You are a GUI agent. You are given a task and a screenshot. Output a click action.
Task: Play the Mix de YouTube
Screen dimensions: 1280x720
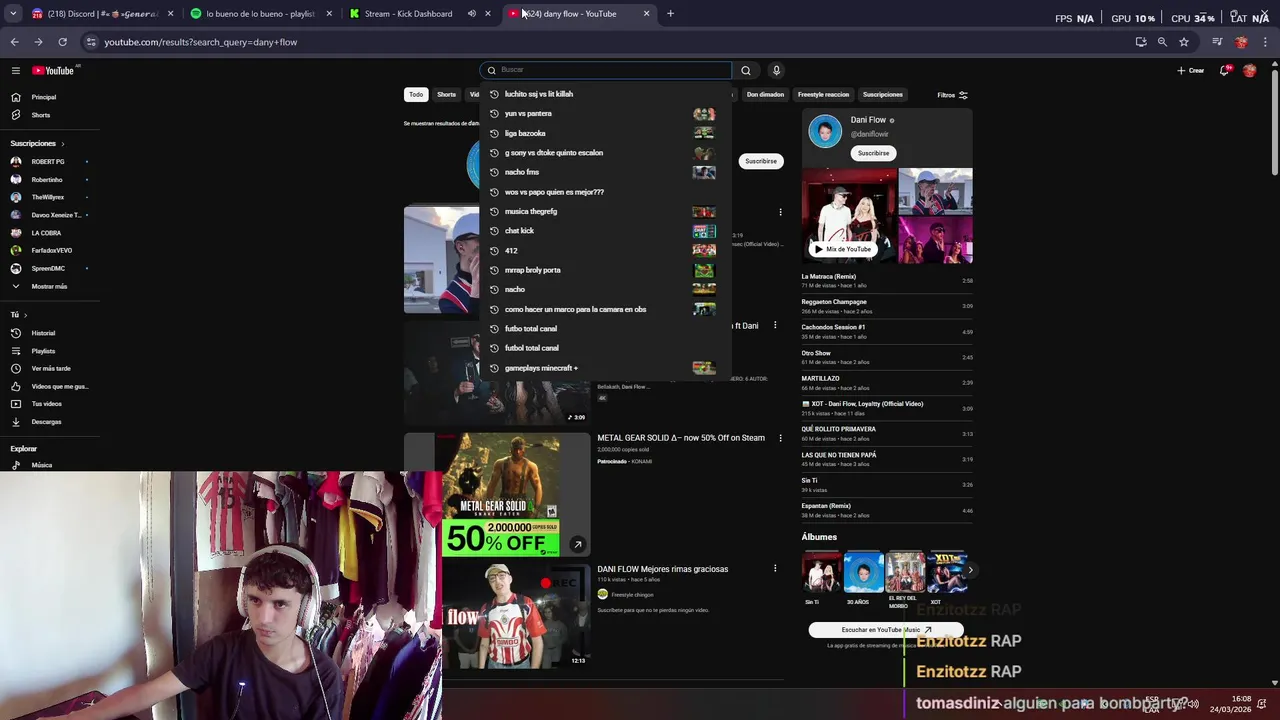(843, 249)
